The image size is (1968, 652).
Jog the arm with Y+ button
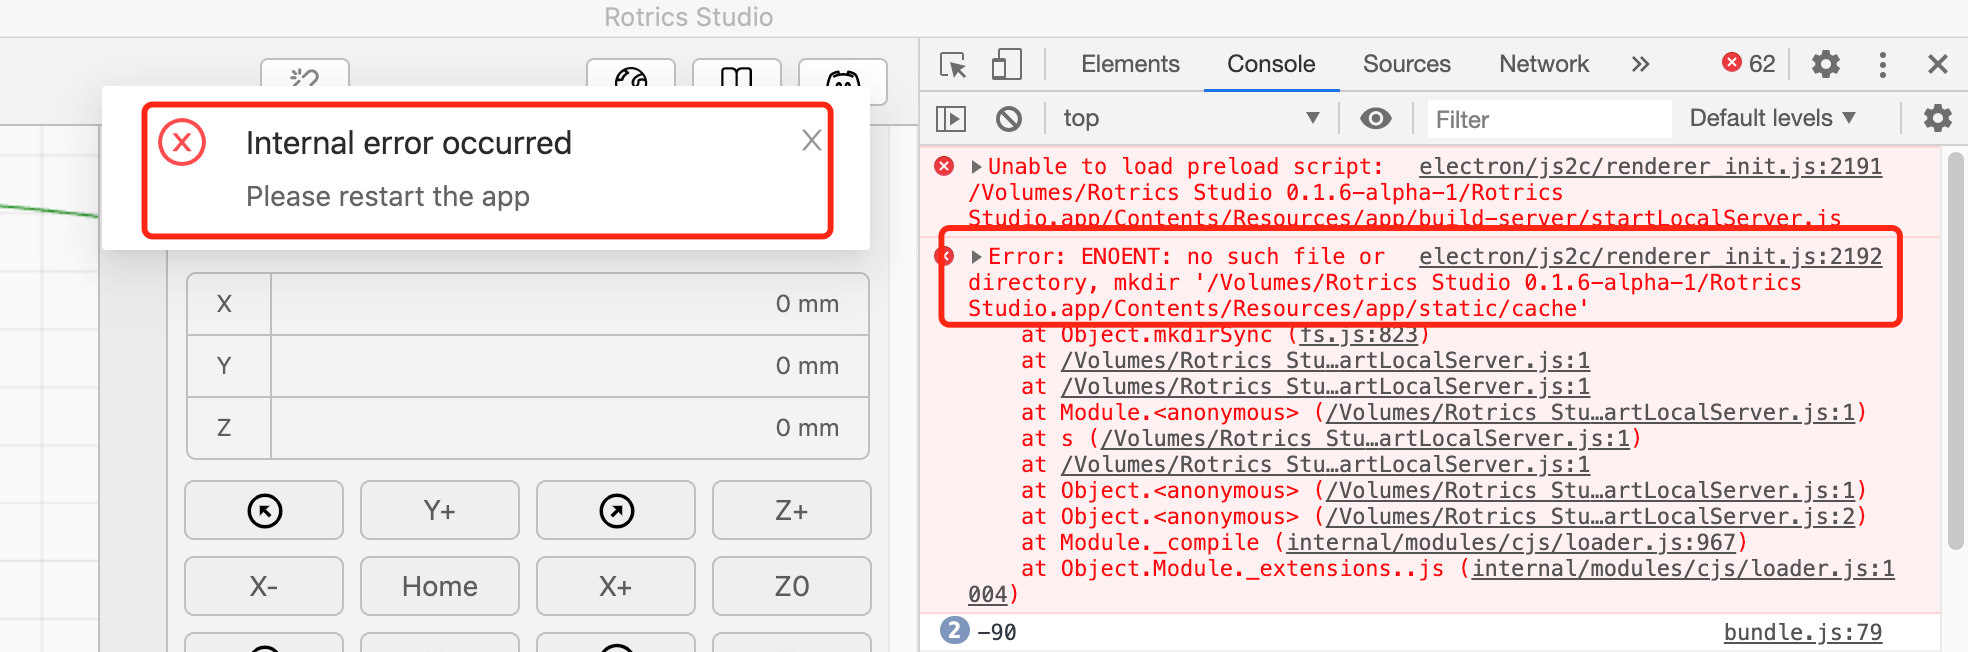tap(440, 510)
